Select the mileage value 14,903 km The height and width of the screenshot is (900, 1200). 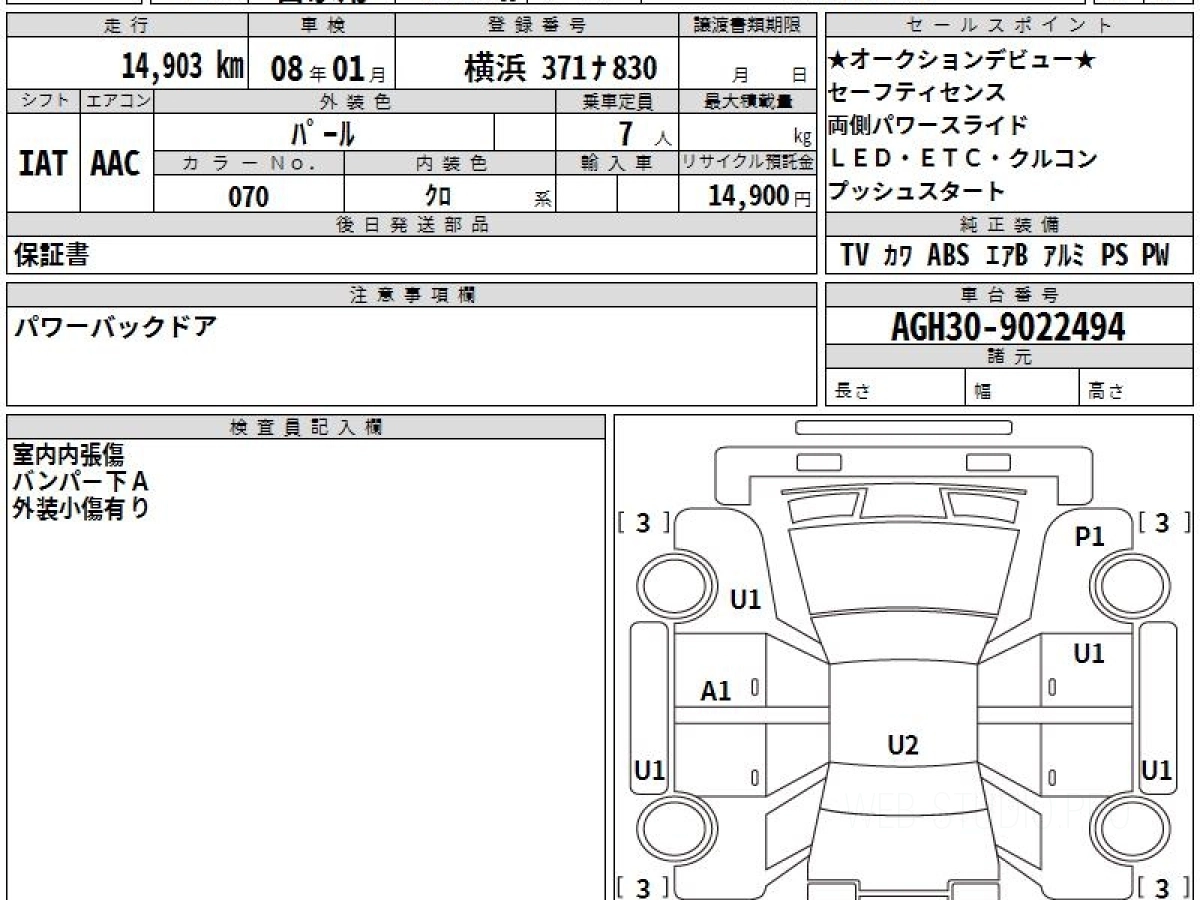coord(182,67)
